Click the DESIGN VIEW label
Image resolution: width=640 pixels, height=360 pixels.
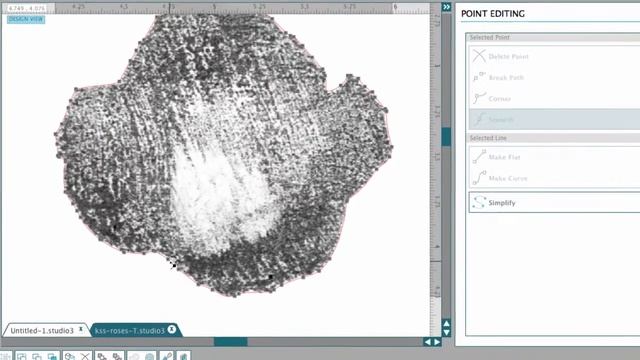point(26,19)
